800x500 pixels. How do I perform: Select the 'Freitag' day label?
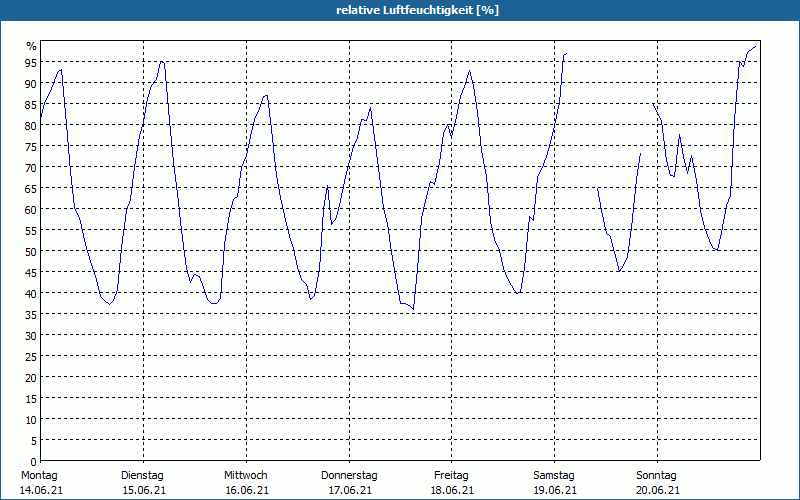pyautogui.click(x=451, y=475)
